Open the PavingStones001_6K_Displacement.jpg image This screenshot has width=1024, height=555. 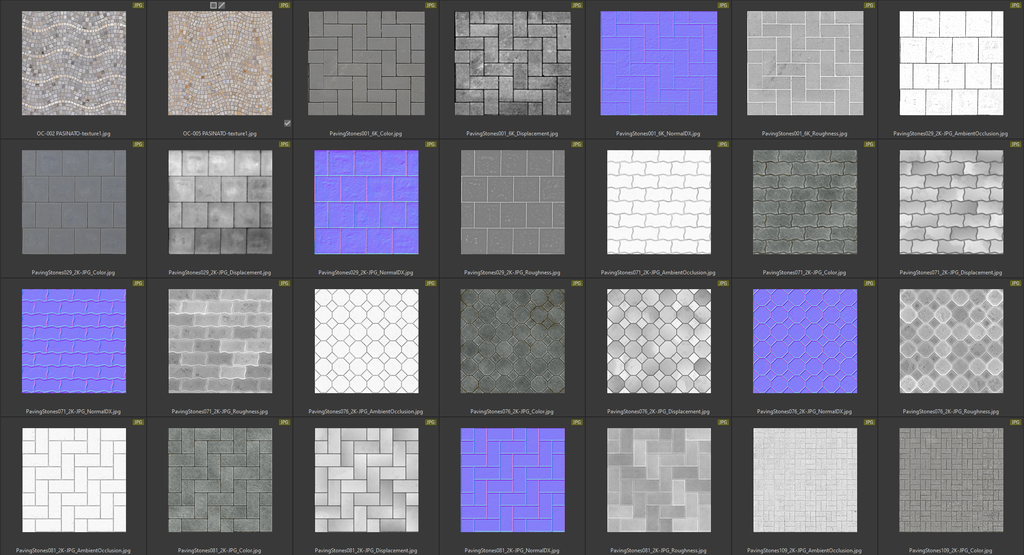click(x=512, y=62)
